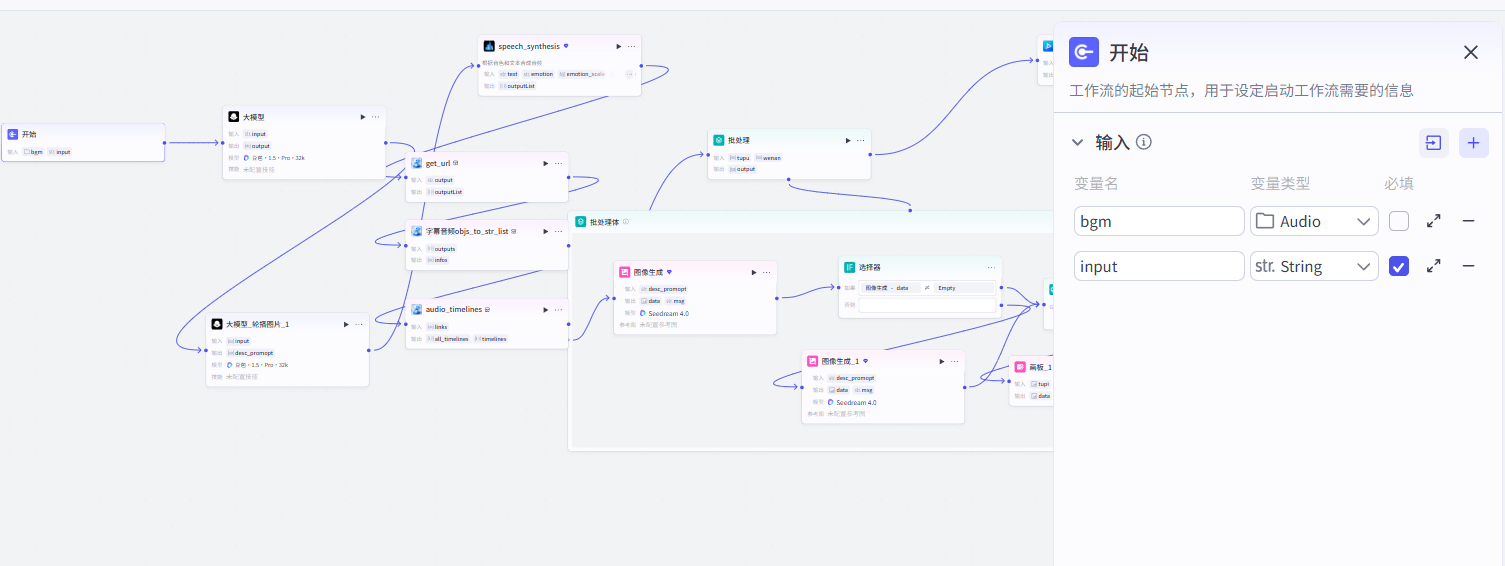The height and width of the screenshot is (566, 1505).
Task: Open the Audio variable type dropdown
Action: click(1314, 221)
